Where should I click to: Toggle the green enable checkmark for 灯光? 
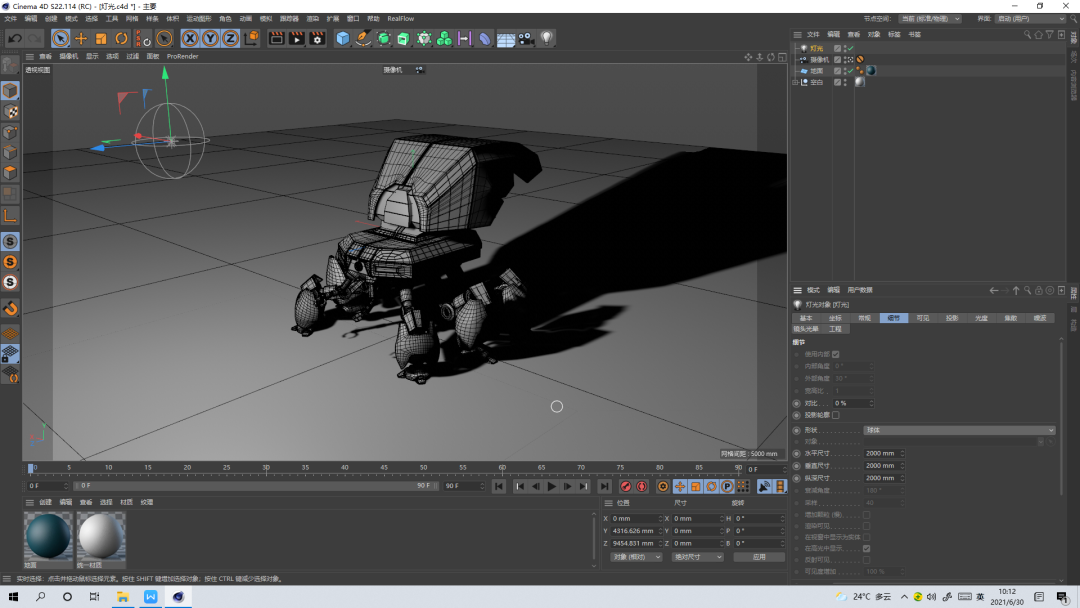click(851, 48)
